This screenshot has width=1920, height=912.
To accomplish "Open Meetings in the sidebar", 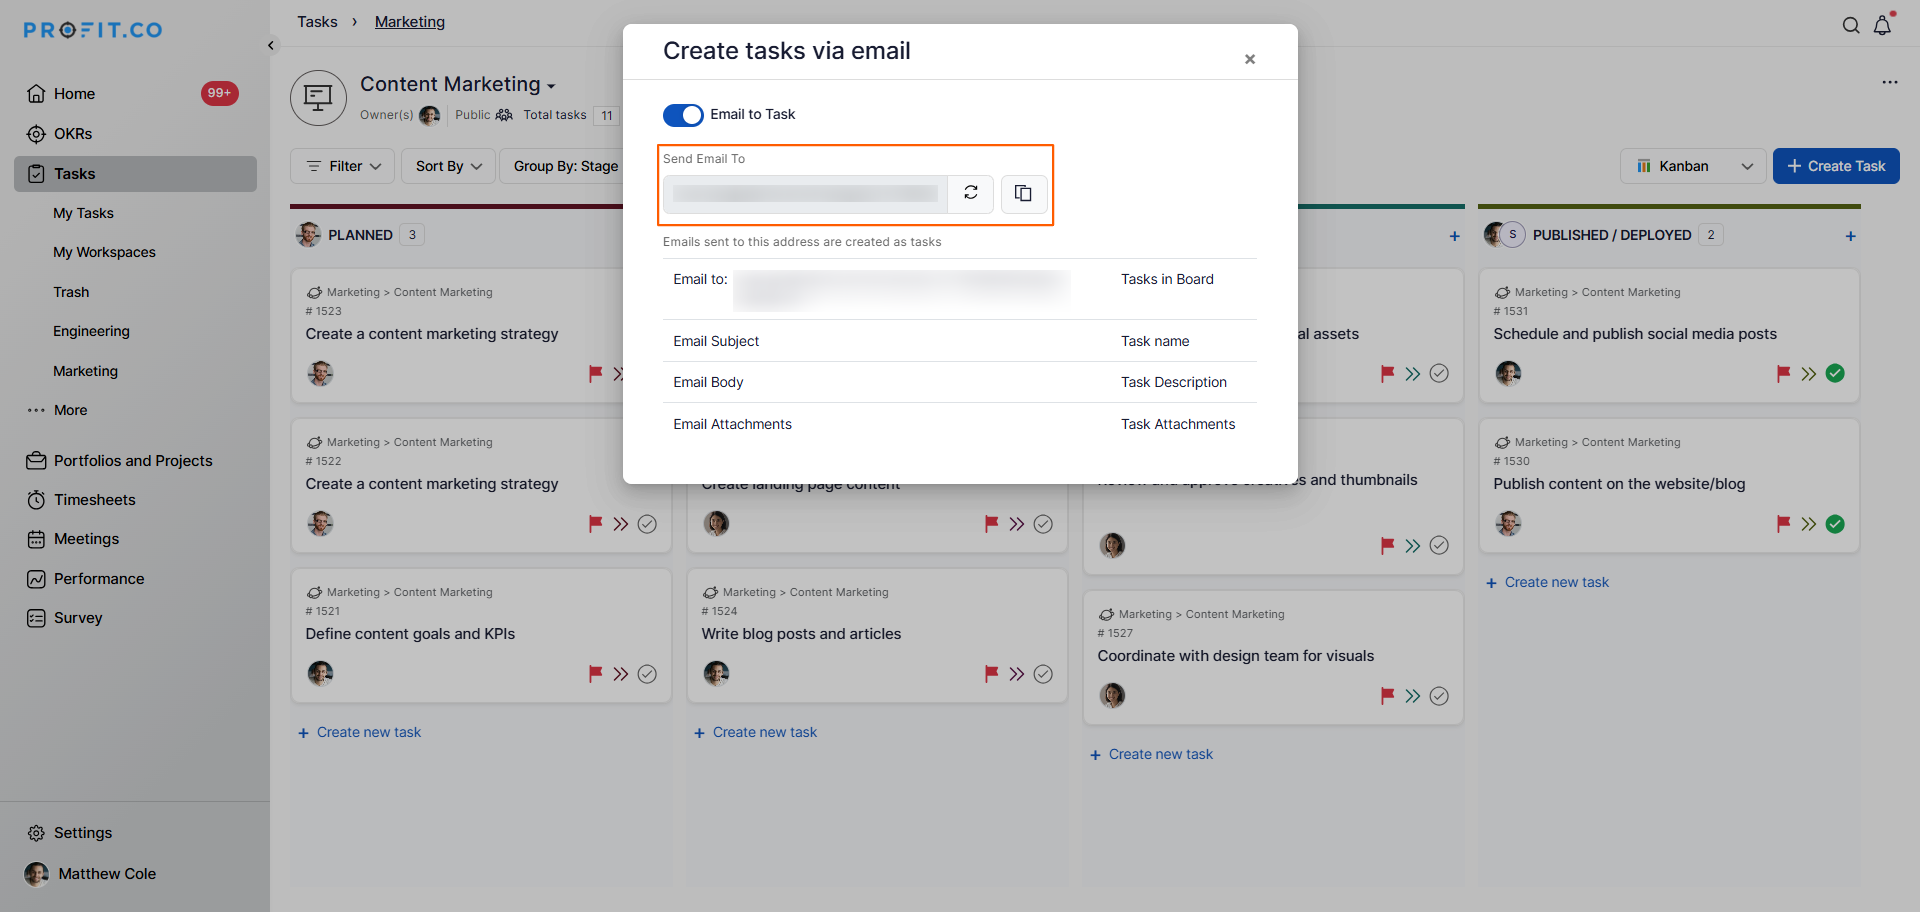I will tap(73, 539).
